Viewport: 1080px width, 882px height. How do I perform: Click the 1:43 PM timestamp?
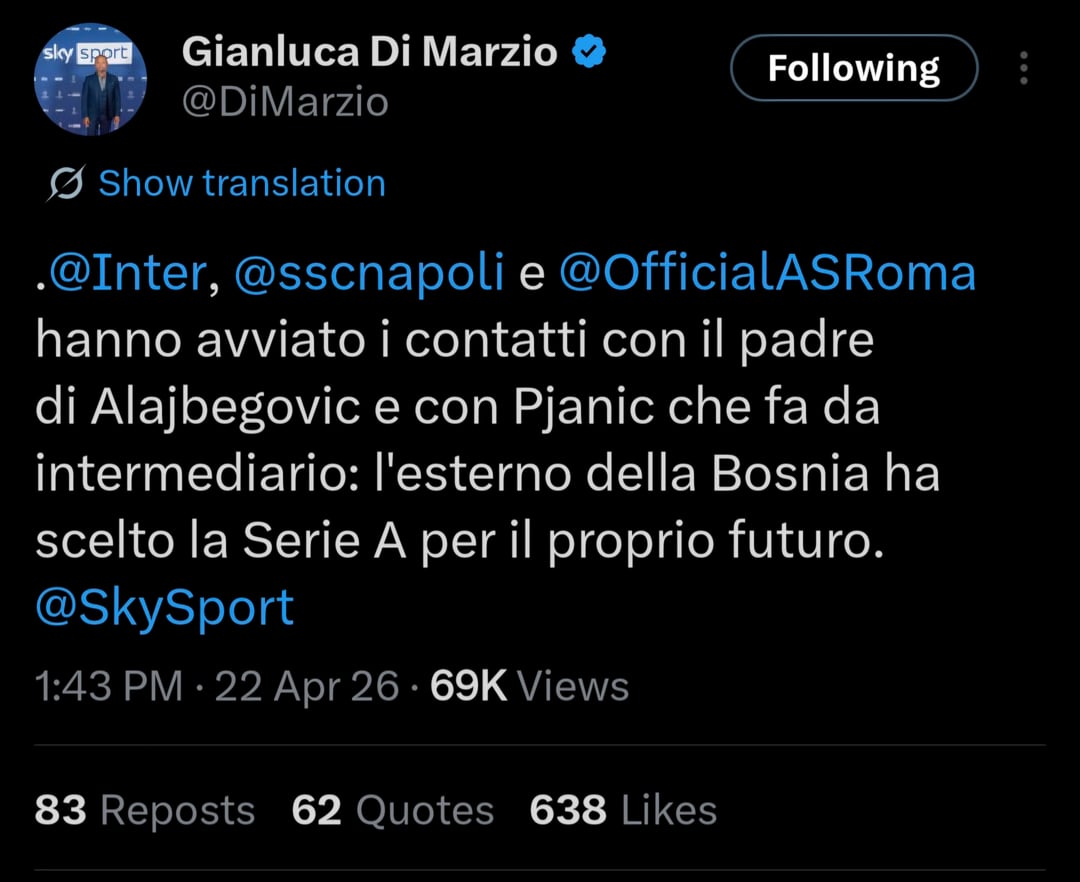coord(109,687)
